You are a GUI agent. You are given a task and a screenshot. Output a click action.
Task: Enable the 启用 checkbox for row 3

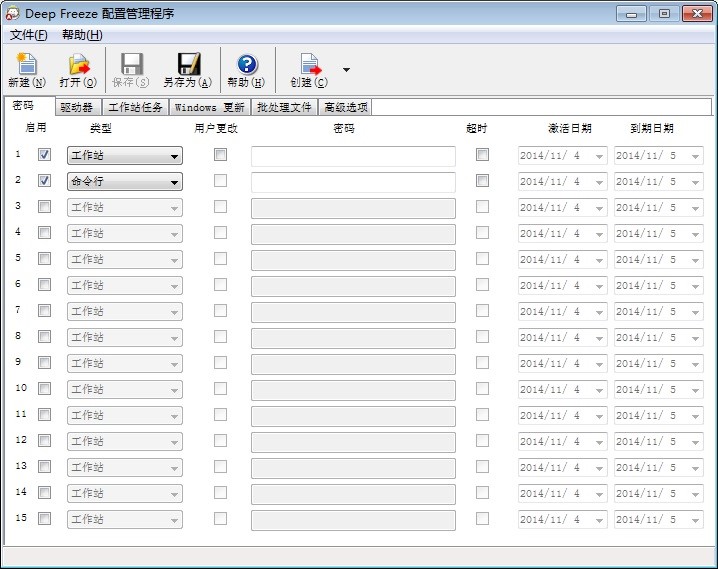(44, 207)
